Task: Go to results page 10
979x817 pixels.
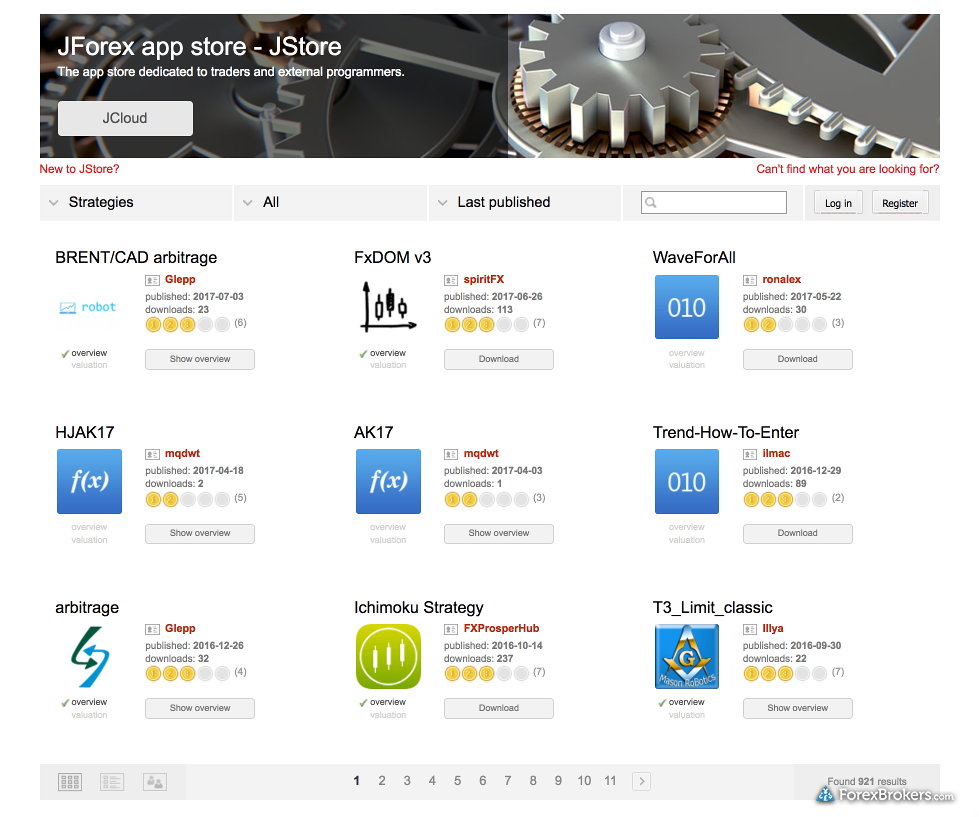Action: coord(584,781)
